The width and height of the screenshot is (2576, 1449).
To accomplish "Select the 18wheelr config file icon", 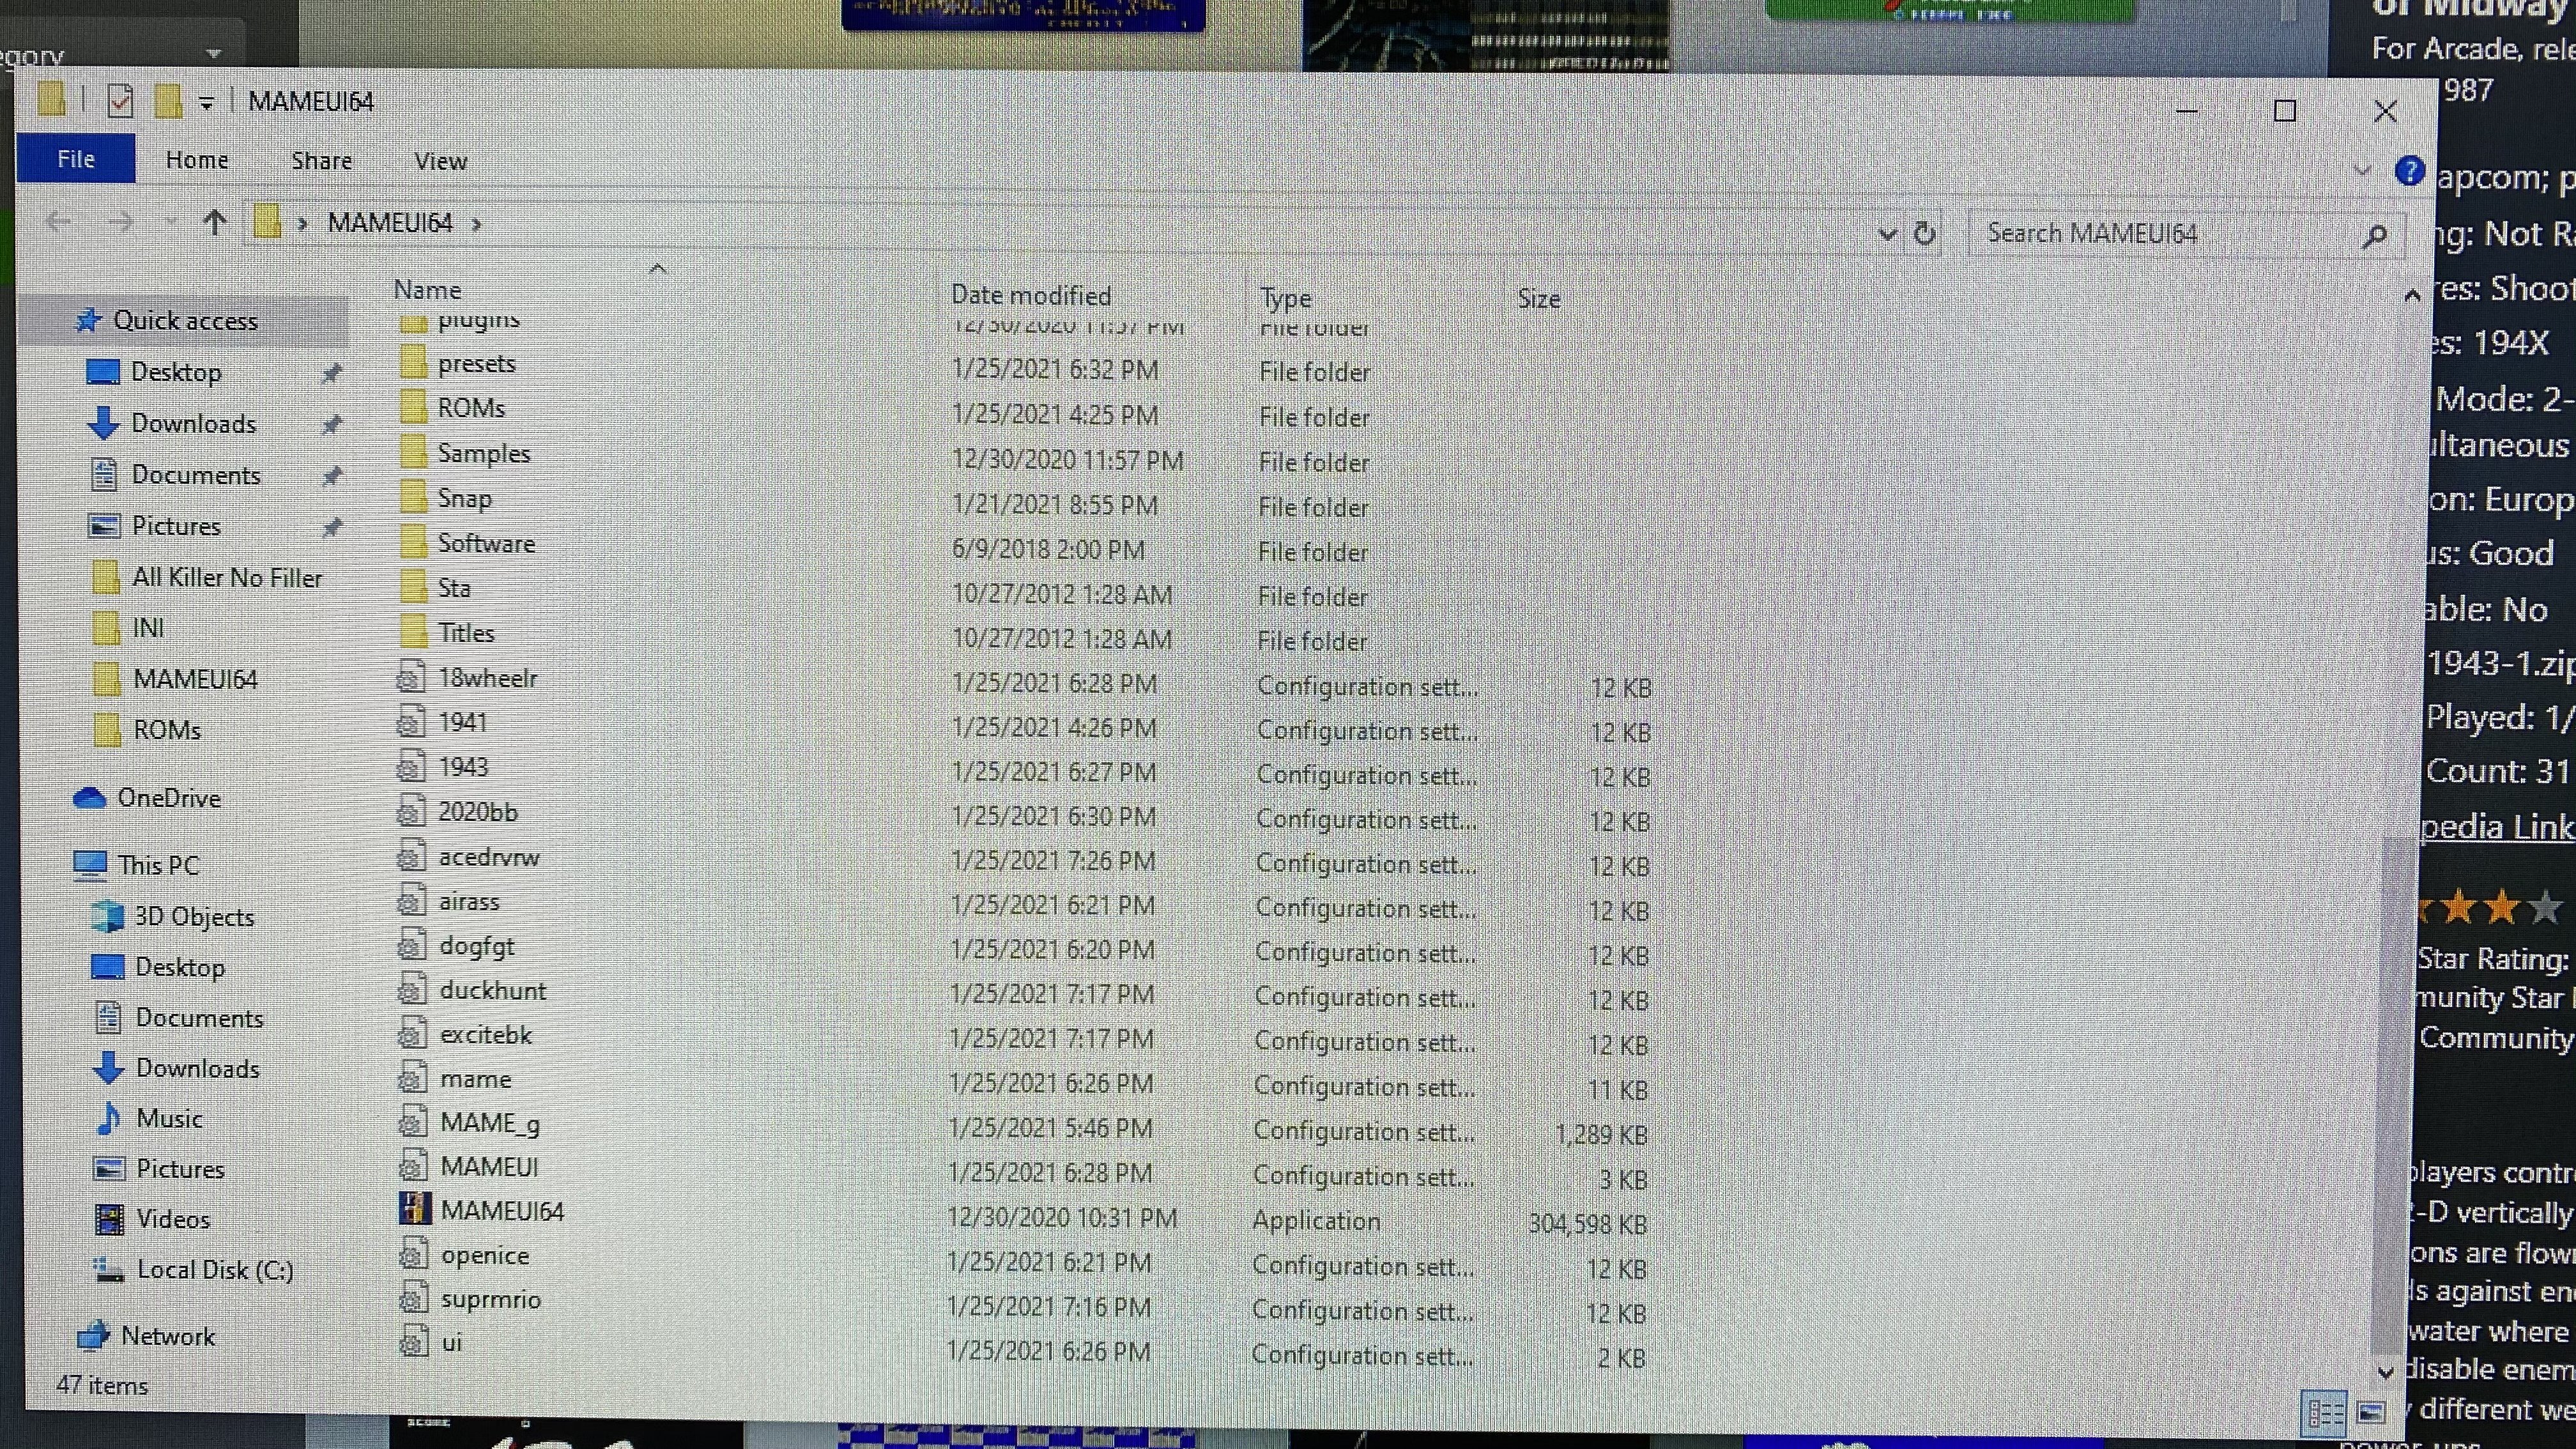I will (x=411, y=677).
